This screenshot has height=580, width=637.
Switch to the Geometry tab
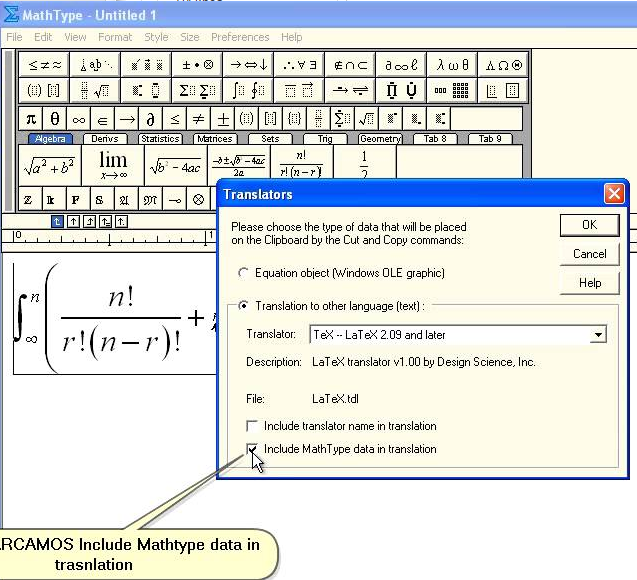click(x=380, y=139)
